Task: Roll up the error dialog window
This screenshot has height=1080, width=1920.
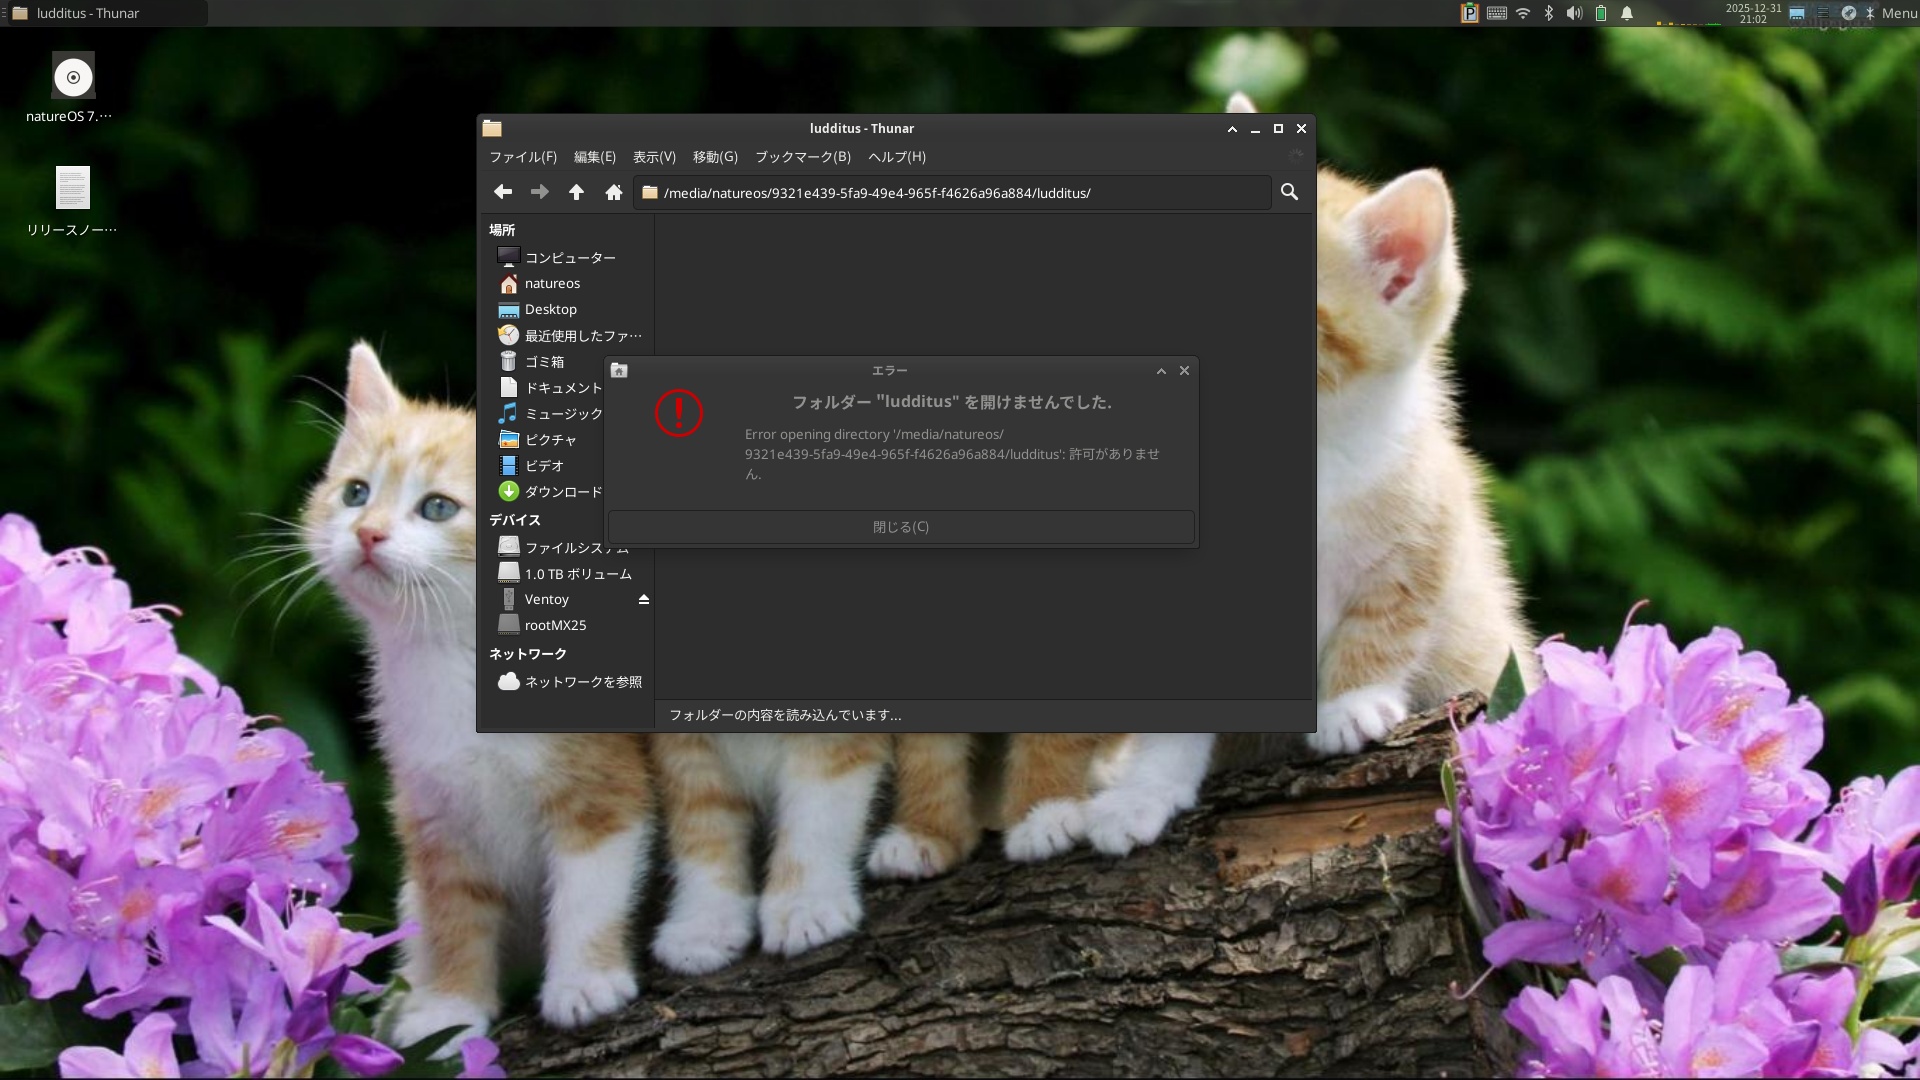Action: click(x=1161, y=371)
